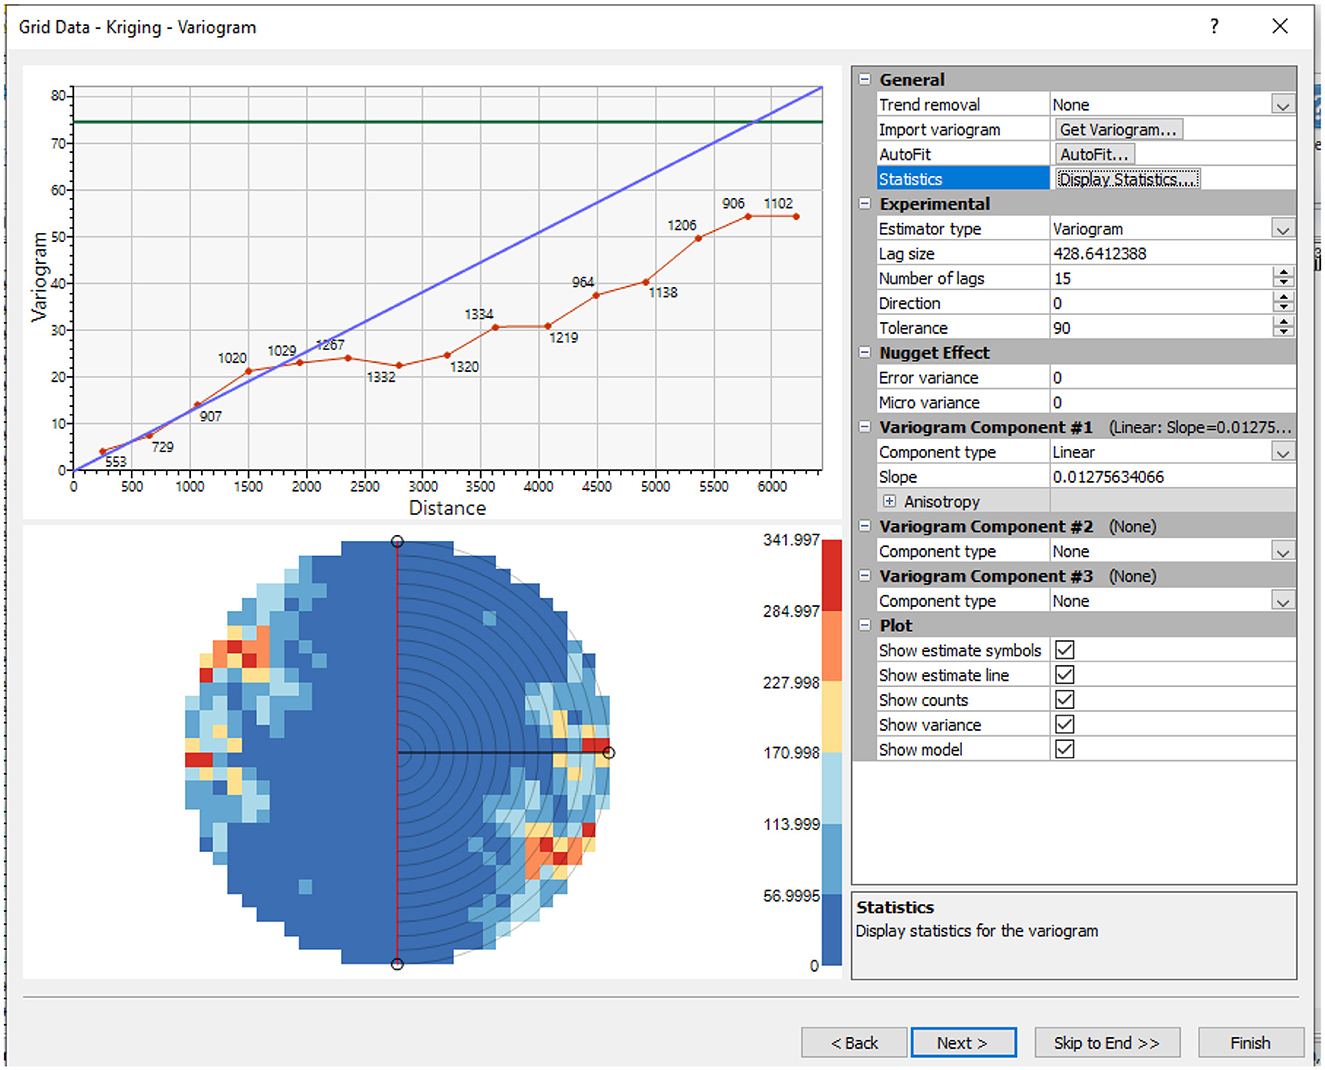This screenshot has height=1070, width=1325.
Task: Click the Next > button
Action: (963, 1042)
